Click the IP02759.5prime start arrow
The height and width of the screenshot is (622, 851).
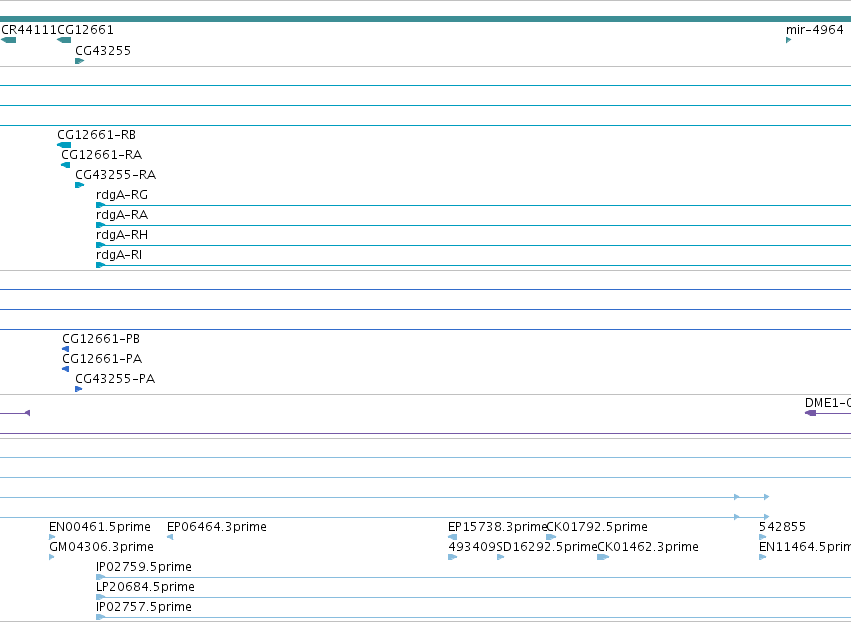pos(100,577)
